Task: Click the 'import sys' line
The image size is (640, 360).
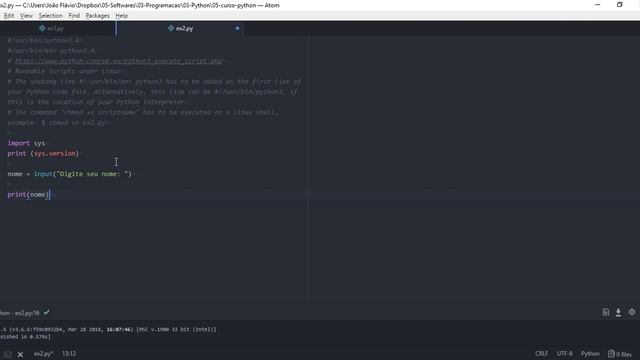Action: [x=26, y=143]
